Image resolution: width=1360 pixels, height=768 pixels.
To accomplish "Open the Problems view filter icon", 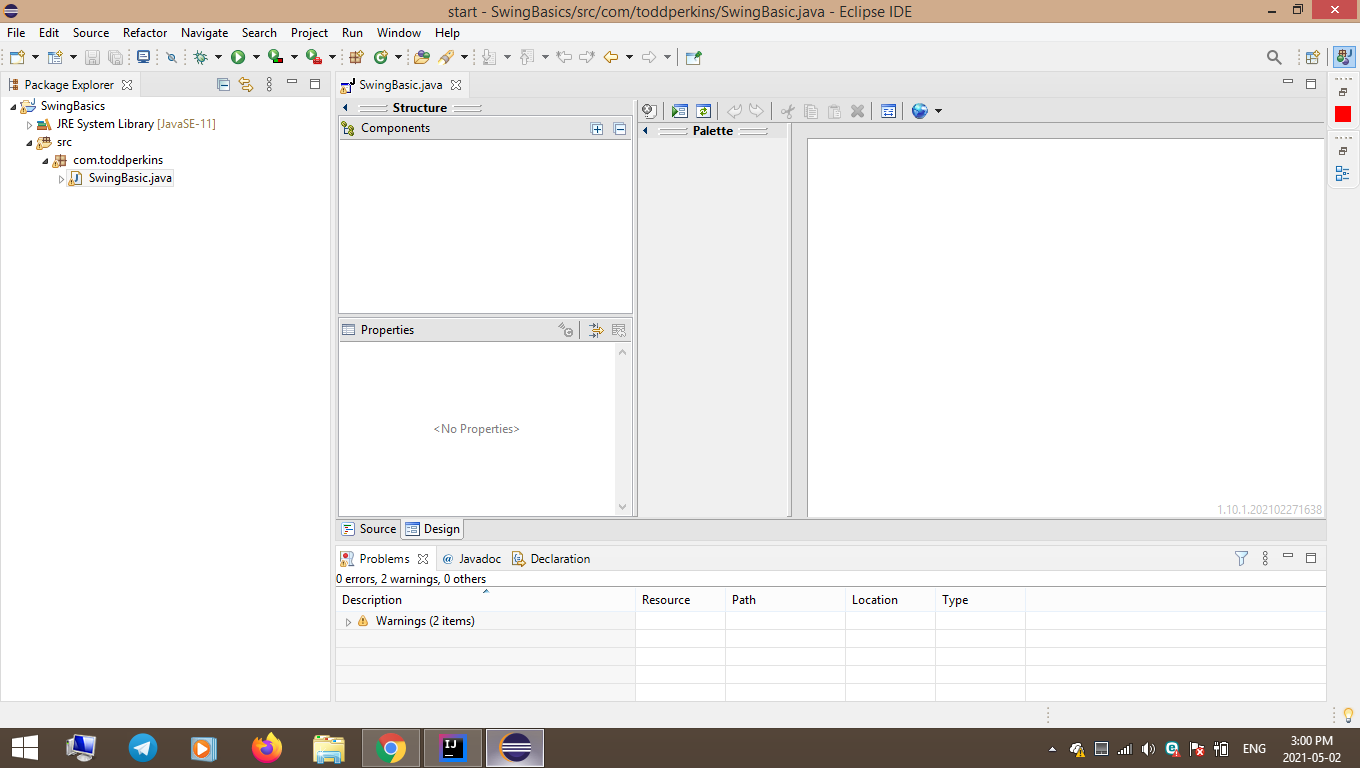I will (x=1241, y=559).
